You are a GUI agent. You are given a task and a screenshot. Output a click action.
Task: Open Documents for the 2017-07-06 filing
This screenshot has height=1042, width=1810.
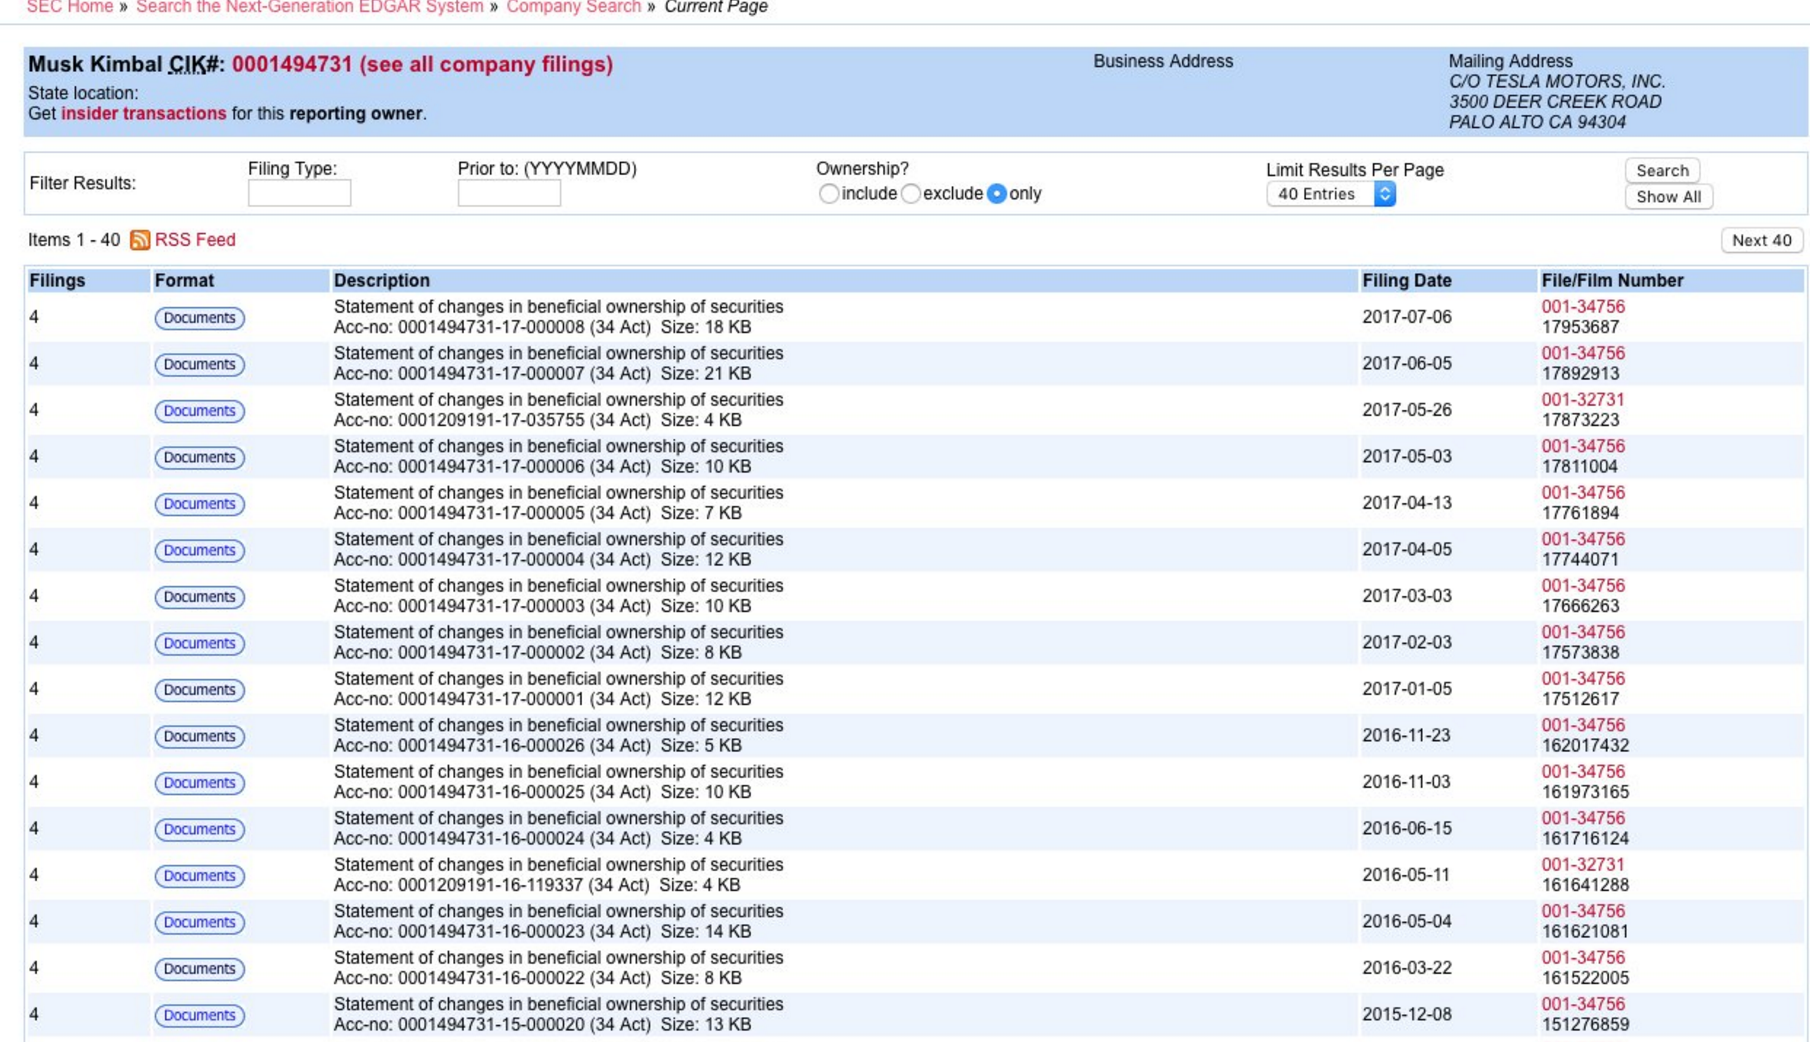point(199,318)
